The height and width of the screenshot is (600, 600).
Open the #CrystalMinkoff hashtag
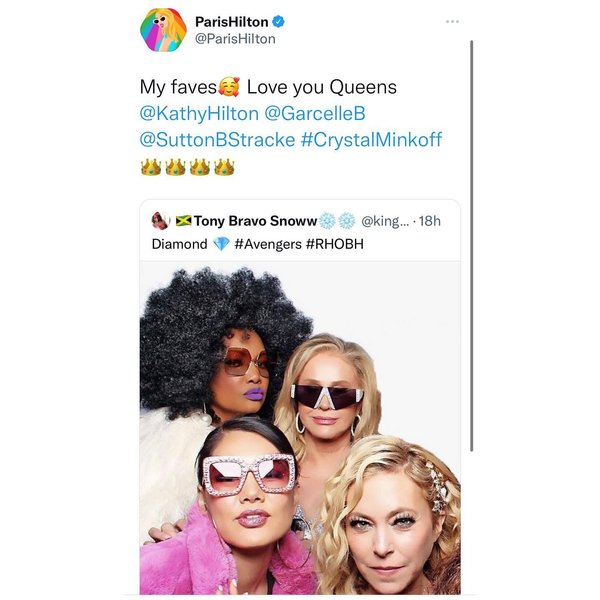(x=371, y=140)
